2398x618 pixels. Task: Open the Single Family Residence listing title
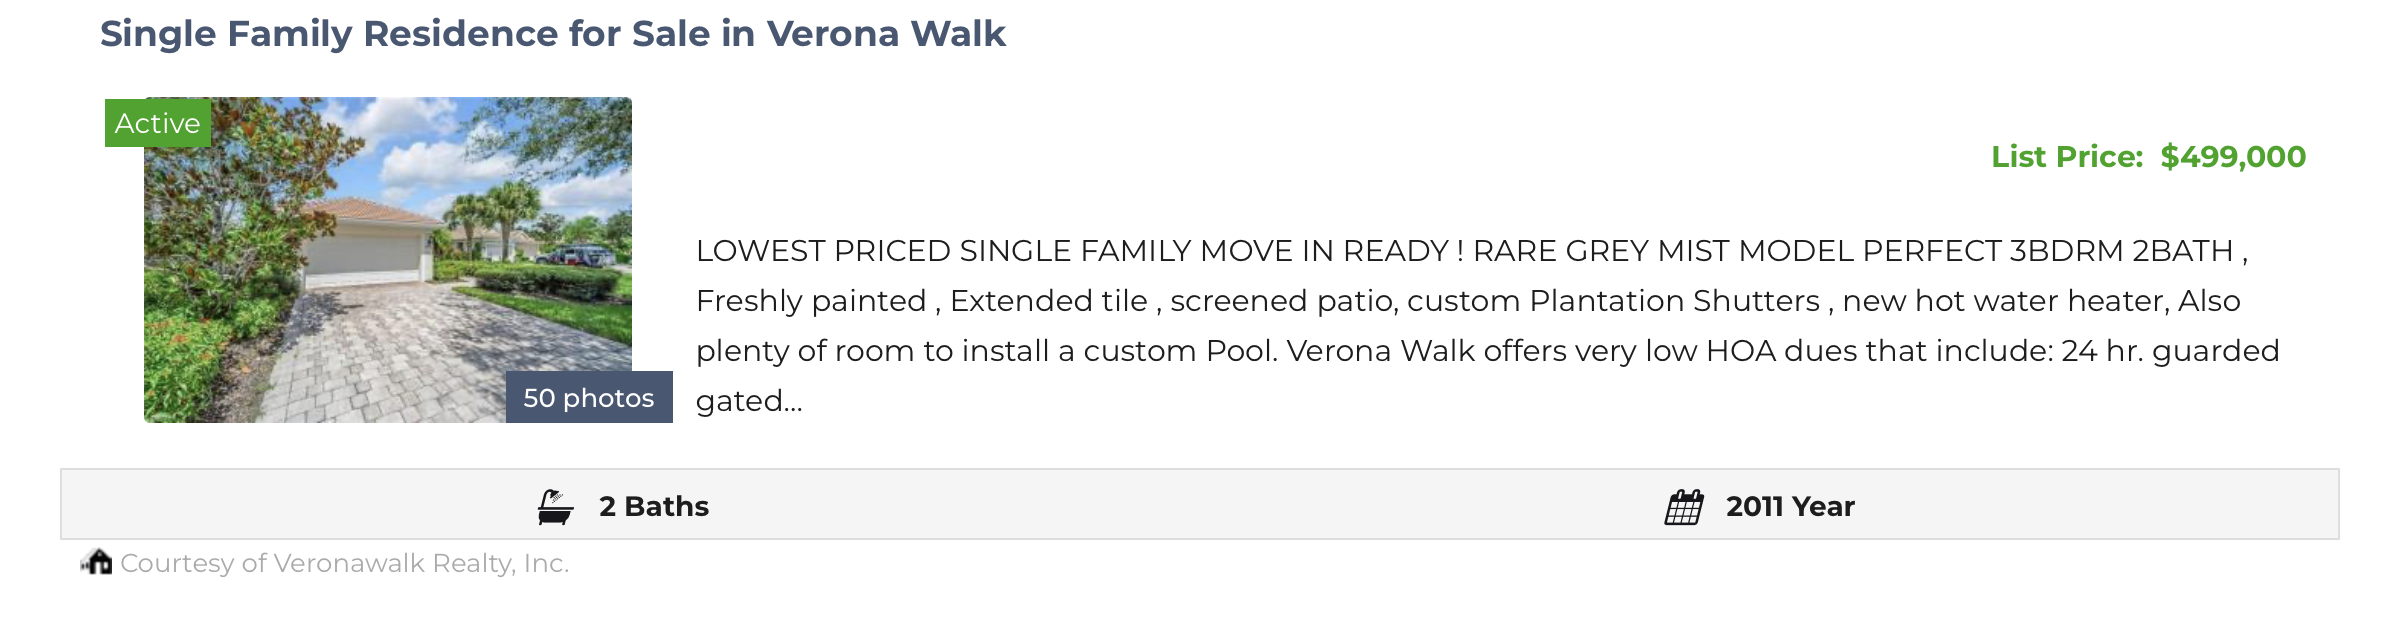[552, 34]
